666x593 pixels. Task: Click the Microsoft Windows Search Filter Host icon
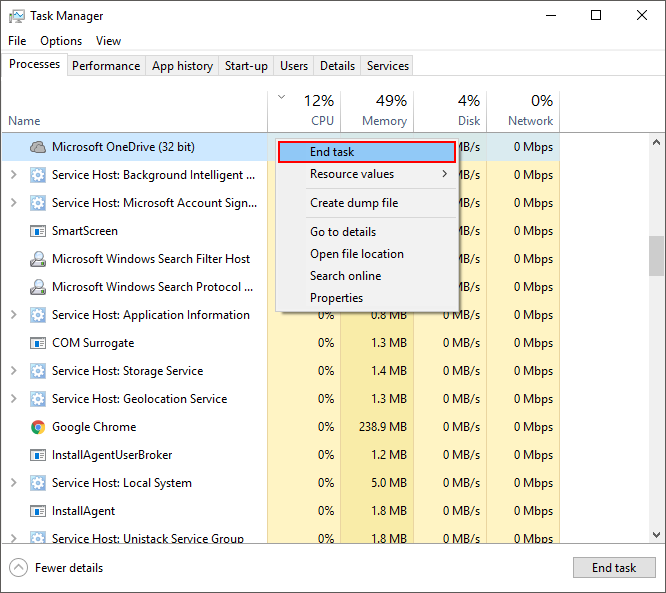click(x=38, y=259)
